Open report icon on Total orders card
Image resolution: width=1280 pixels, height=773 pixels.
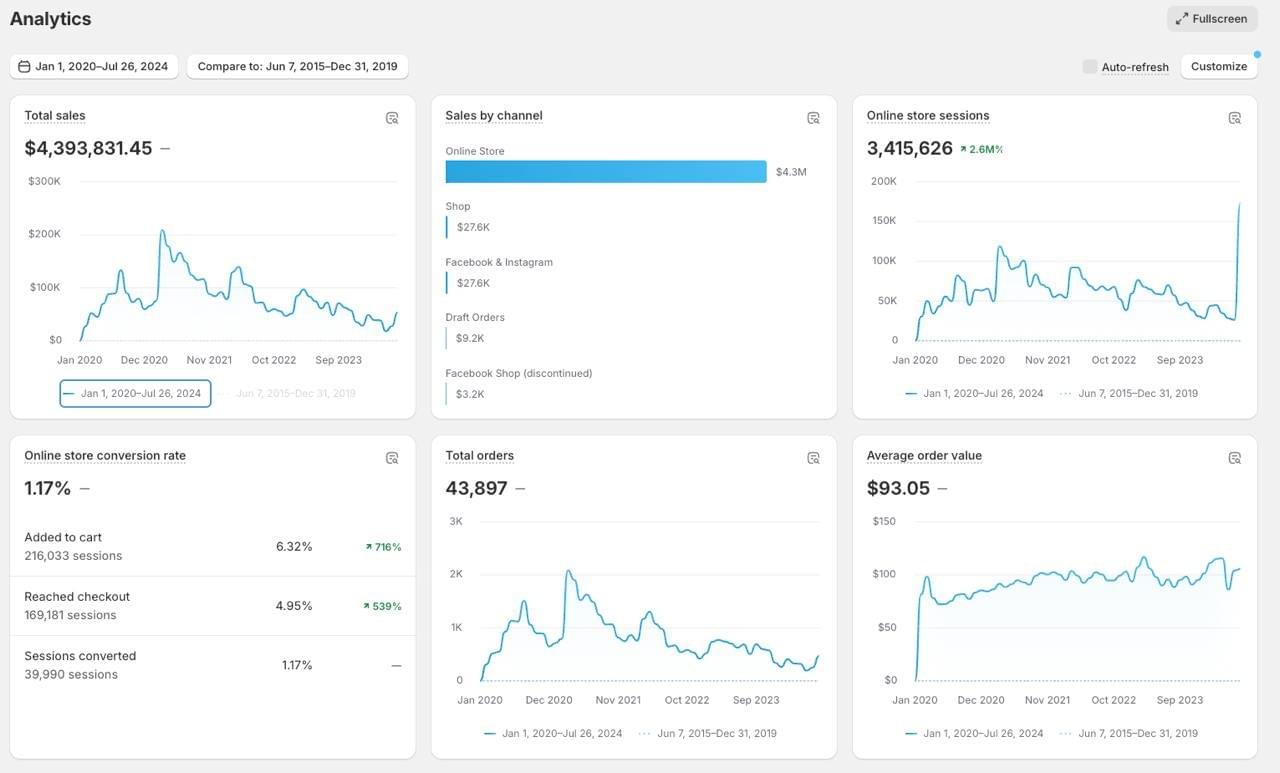[813, 458]
